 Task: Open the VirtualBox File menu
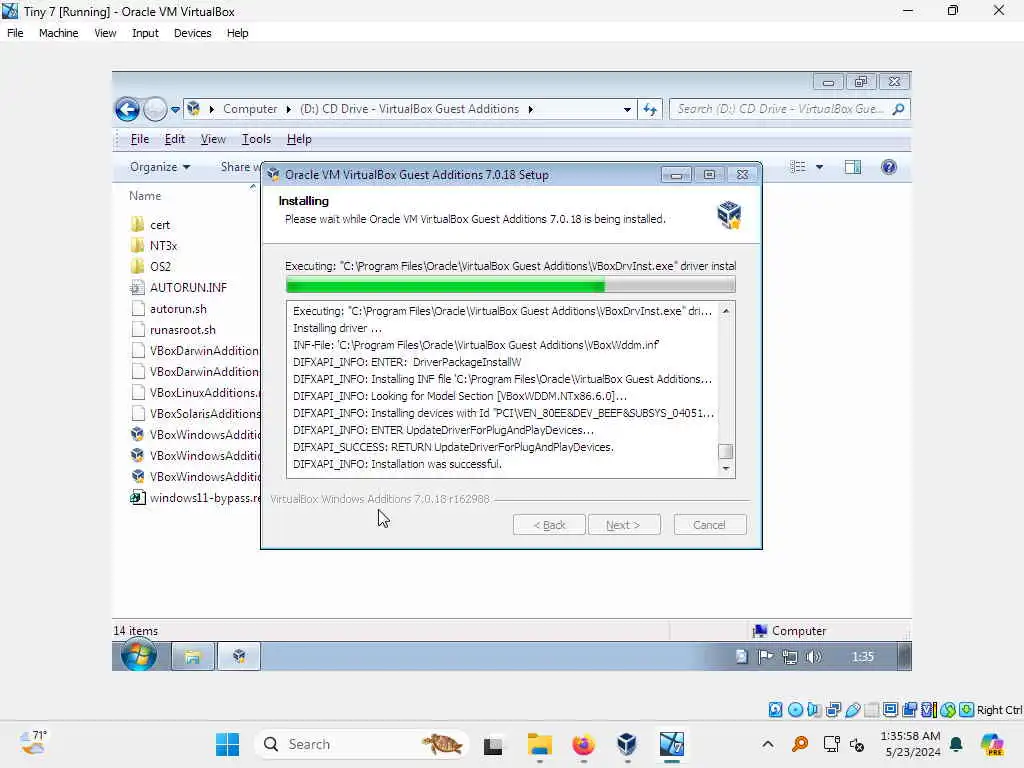pos(15,33)
